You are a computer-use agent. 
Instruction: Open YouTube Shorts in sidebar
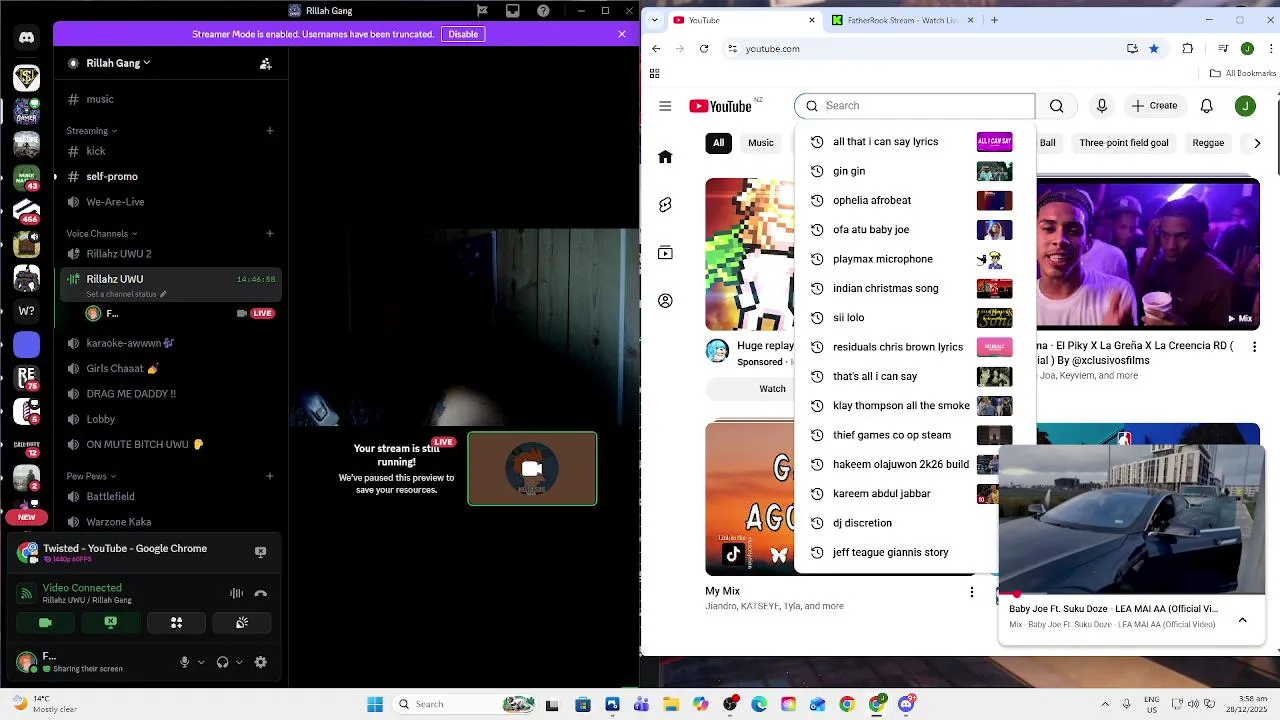click(x=665, y=205)
